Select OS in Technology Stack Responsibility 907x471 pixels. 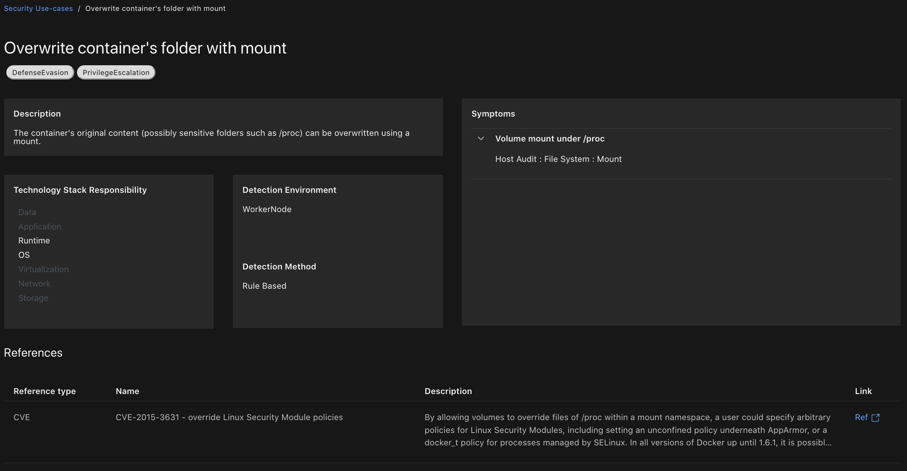click(x=24, y=255)
